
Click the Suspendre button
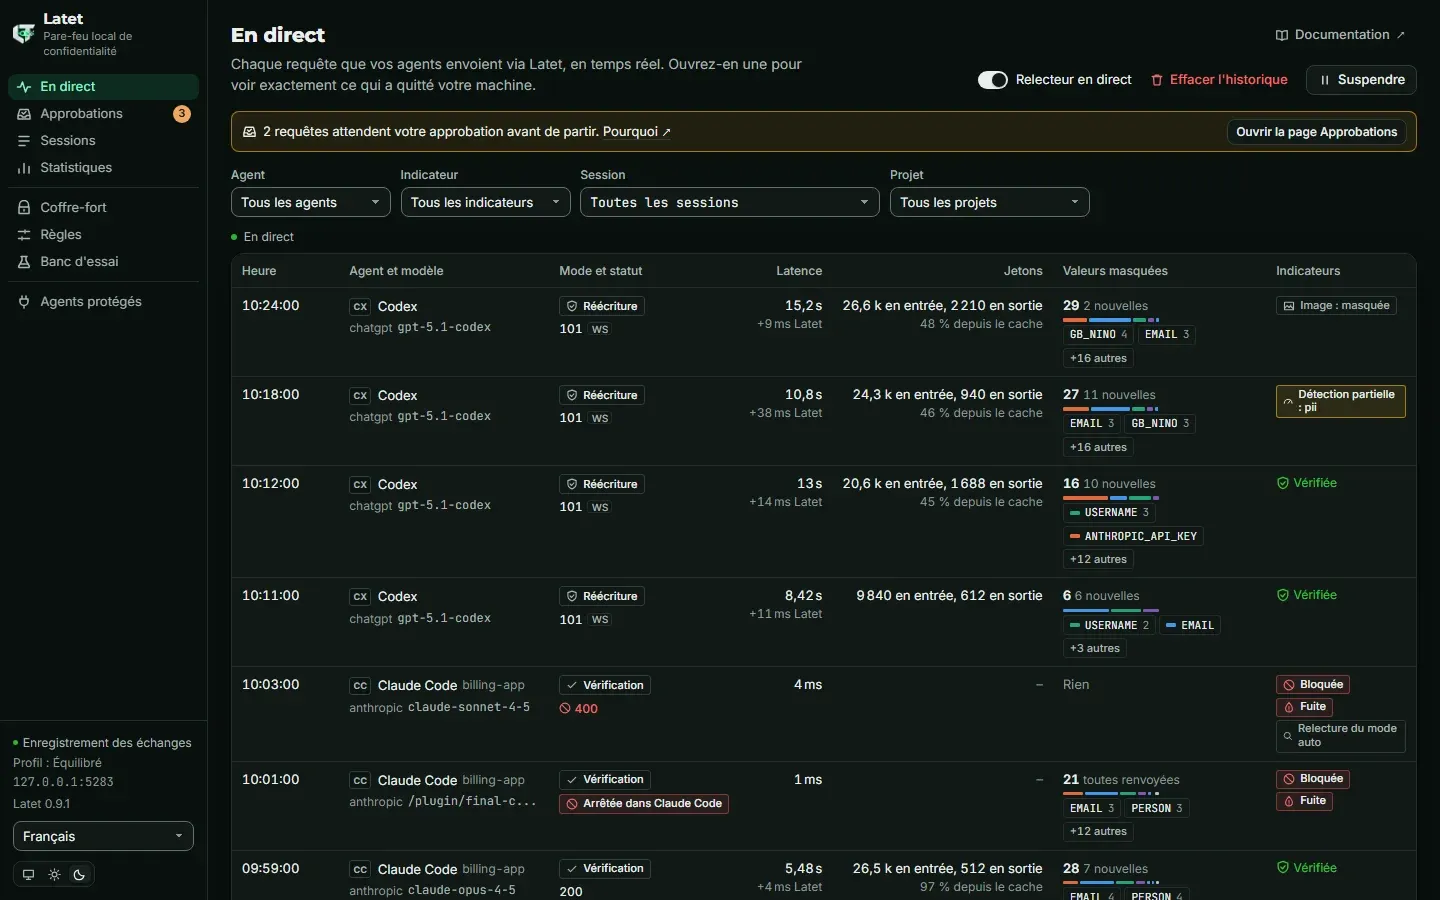1362,80
